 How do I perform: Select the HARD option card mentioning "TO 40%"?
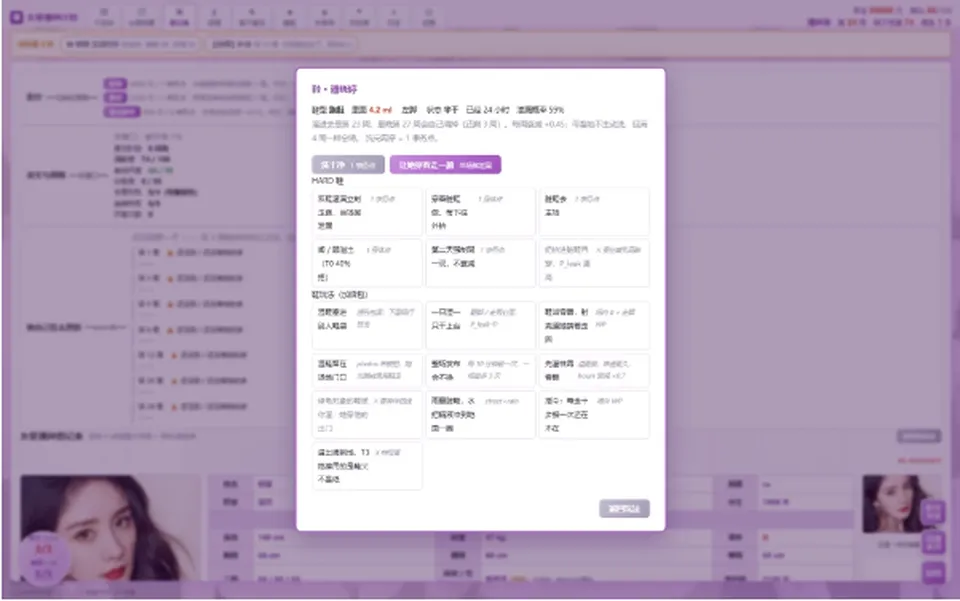point(367,263)
